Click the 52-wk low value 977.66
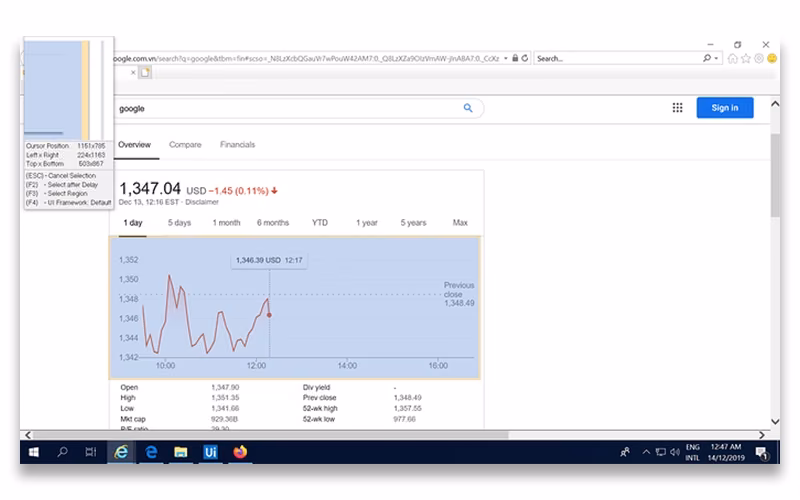800x500 pixels. (404, 419)
